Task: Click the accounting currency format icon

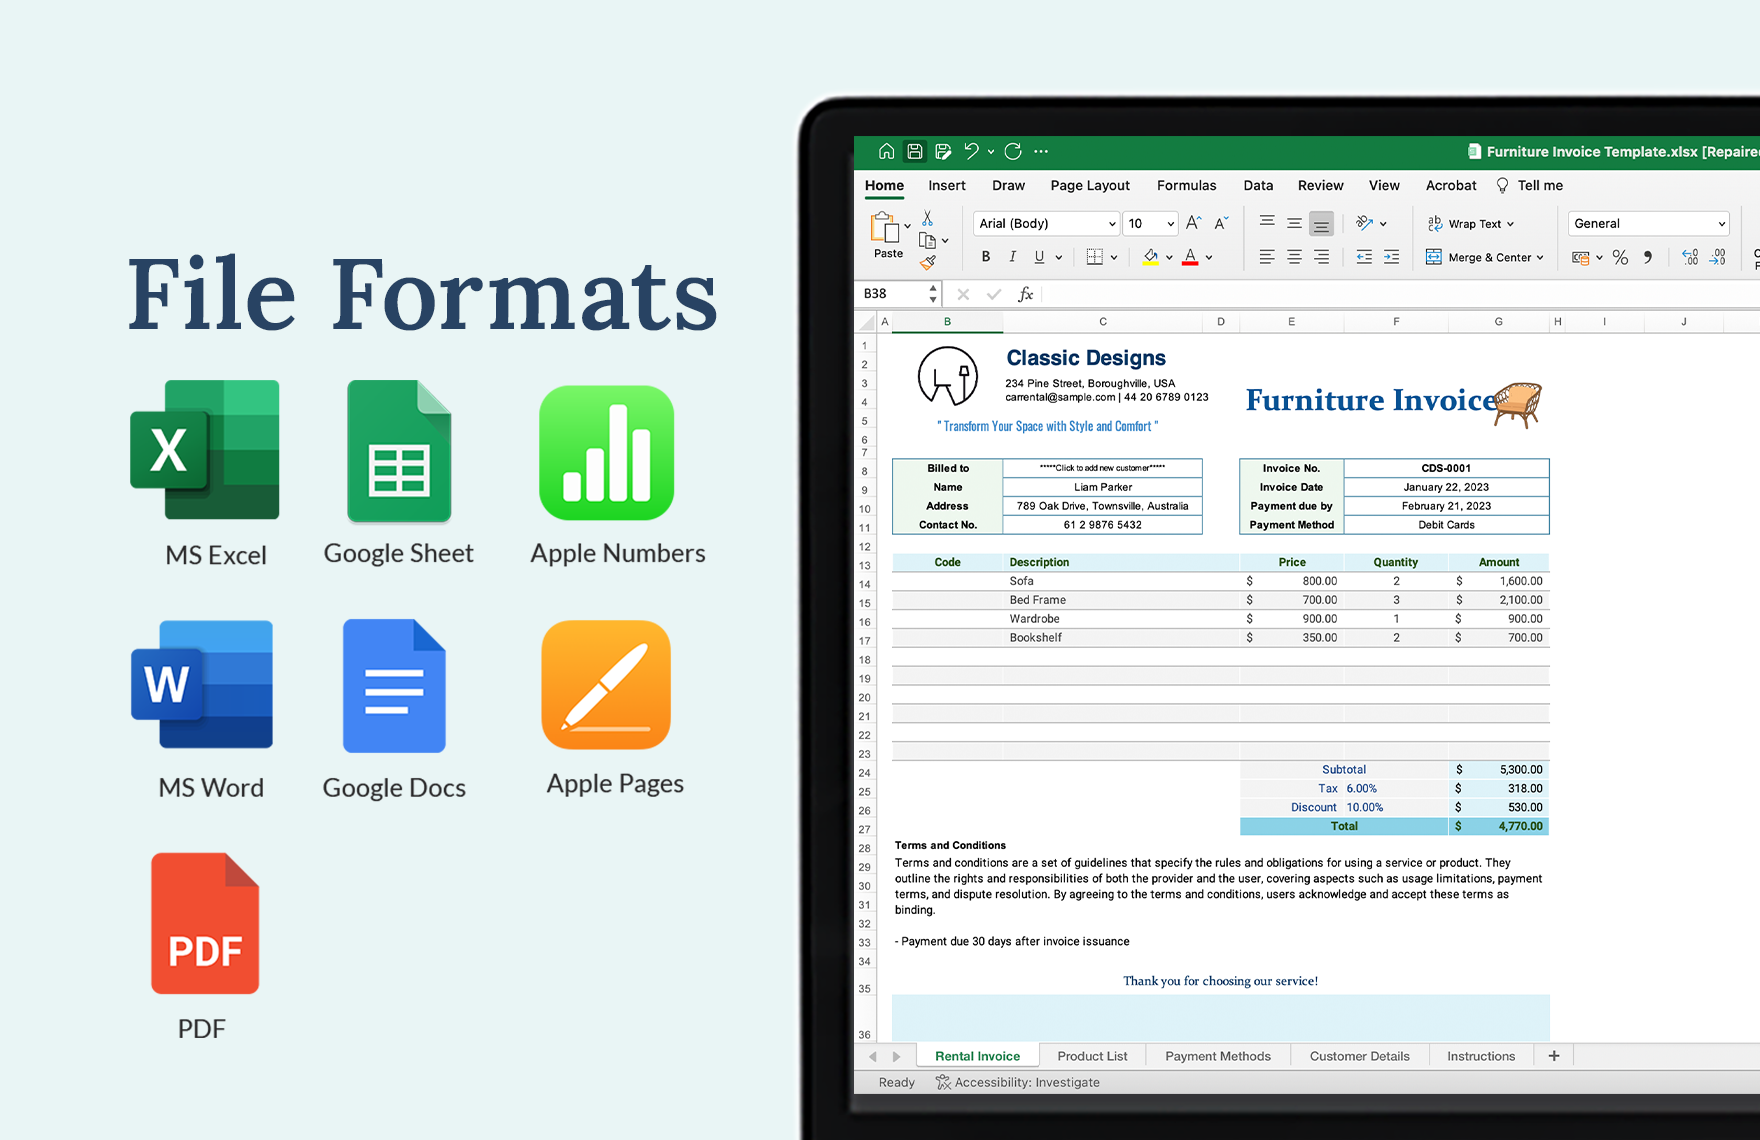Action: click(x=1580, y=257)
